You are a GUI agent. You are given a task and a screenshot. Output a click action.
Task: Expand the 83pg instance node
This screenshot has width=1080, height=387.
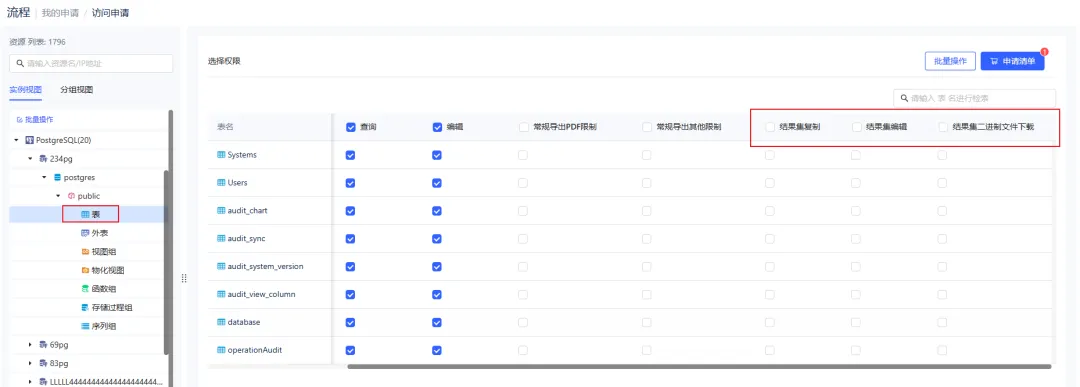tap(30, 363)
